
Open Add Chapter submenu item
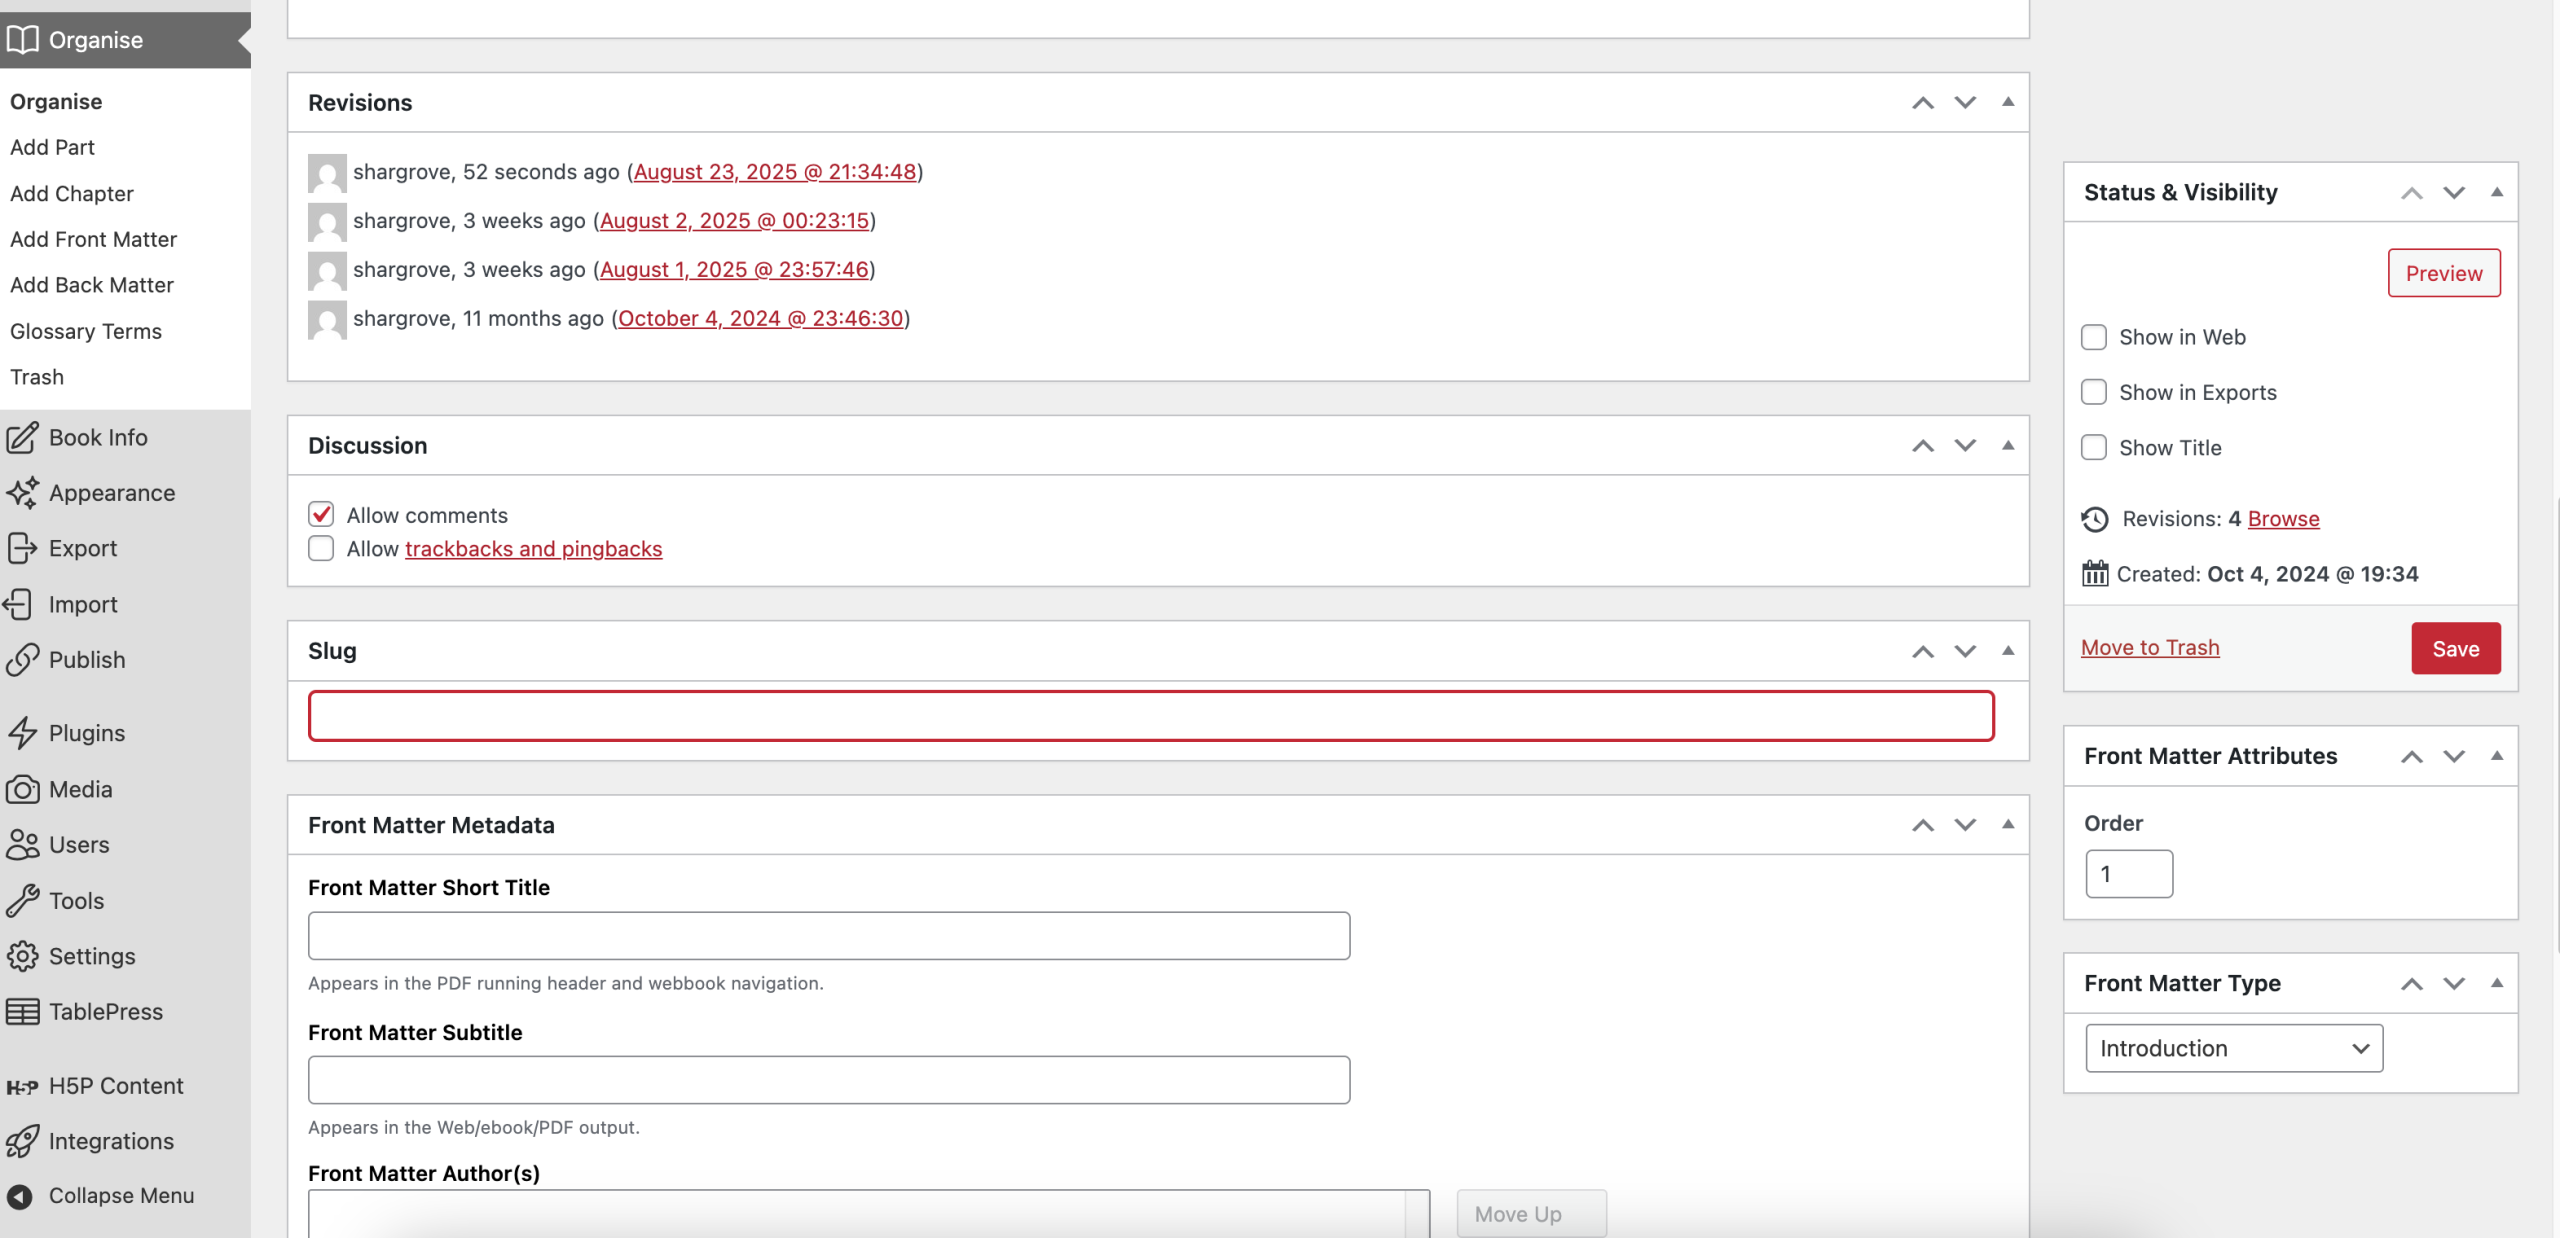click(x=72, y=193)
